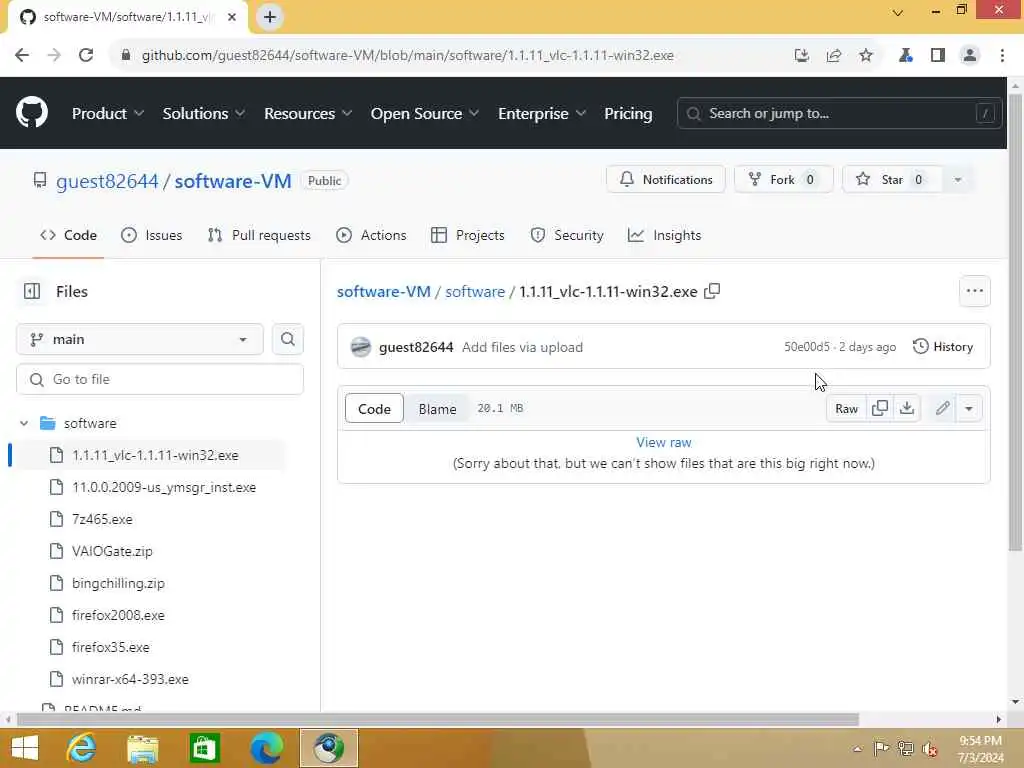Focus the Go to file input
This screenshot has height=768, width=1024.
[160, 379]
